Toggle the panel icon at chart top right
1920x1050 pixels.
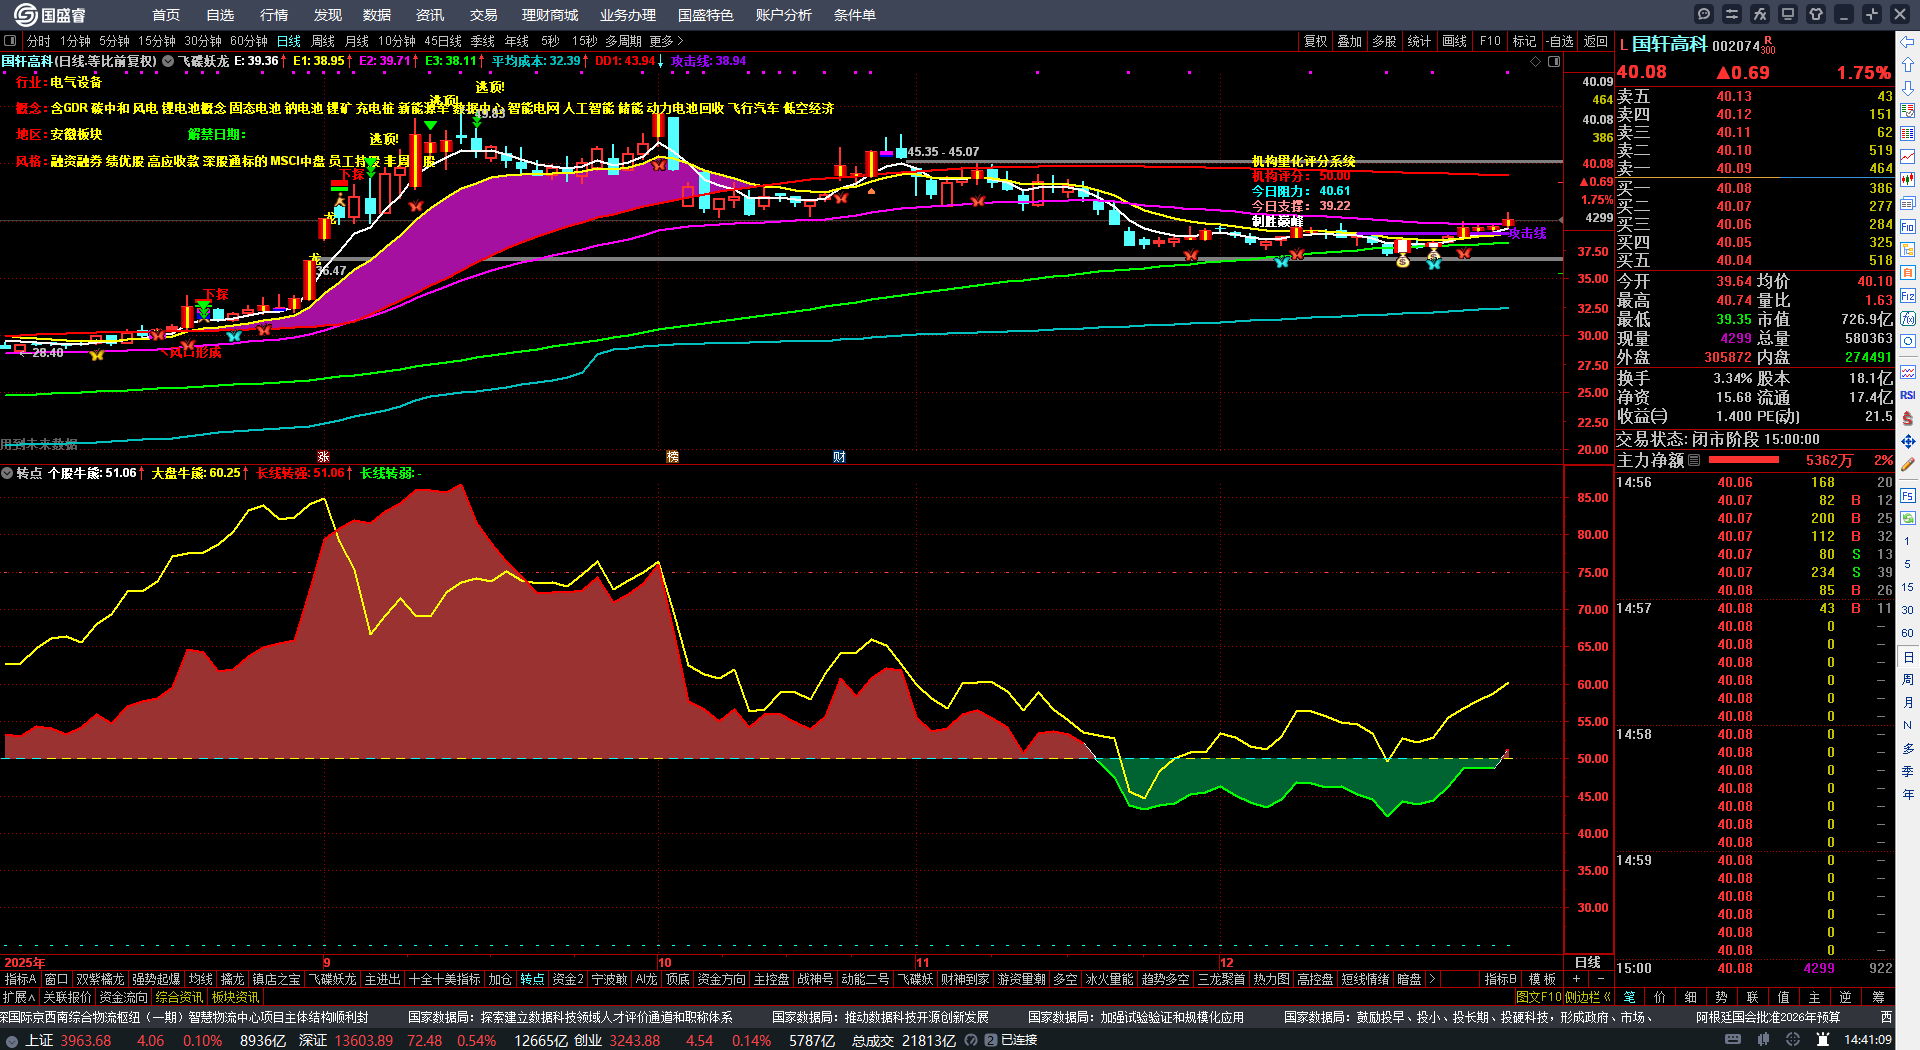(x=1554, y=61)
